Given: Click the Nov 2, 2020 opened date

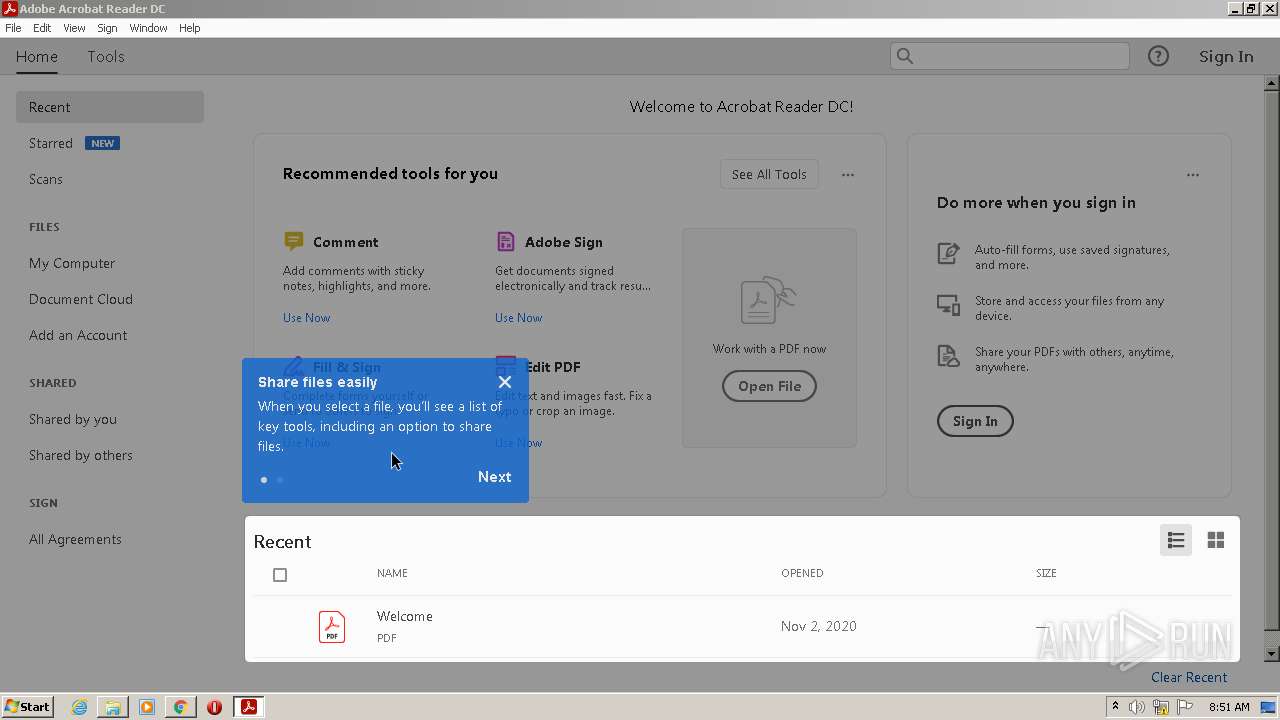Looking at the screenshot, I should tap(819, 626).
